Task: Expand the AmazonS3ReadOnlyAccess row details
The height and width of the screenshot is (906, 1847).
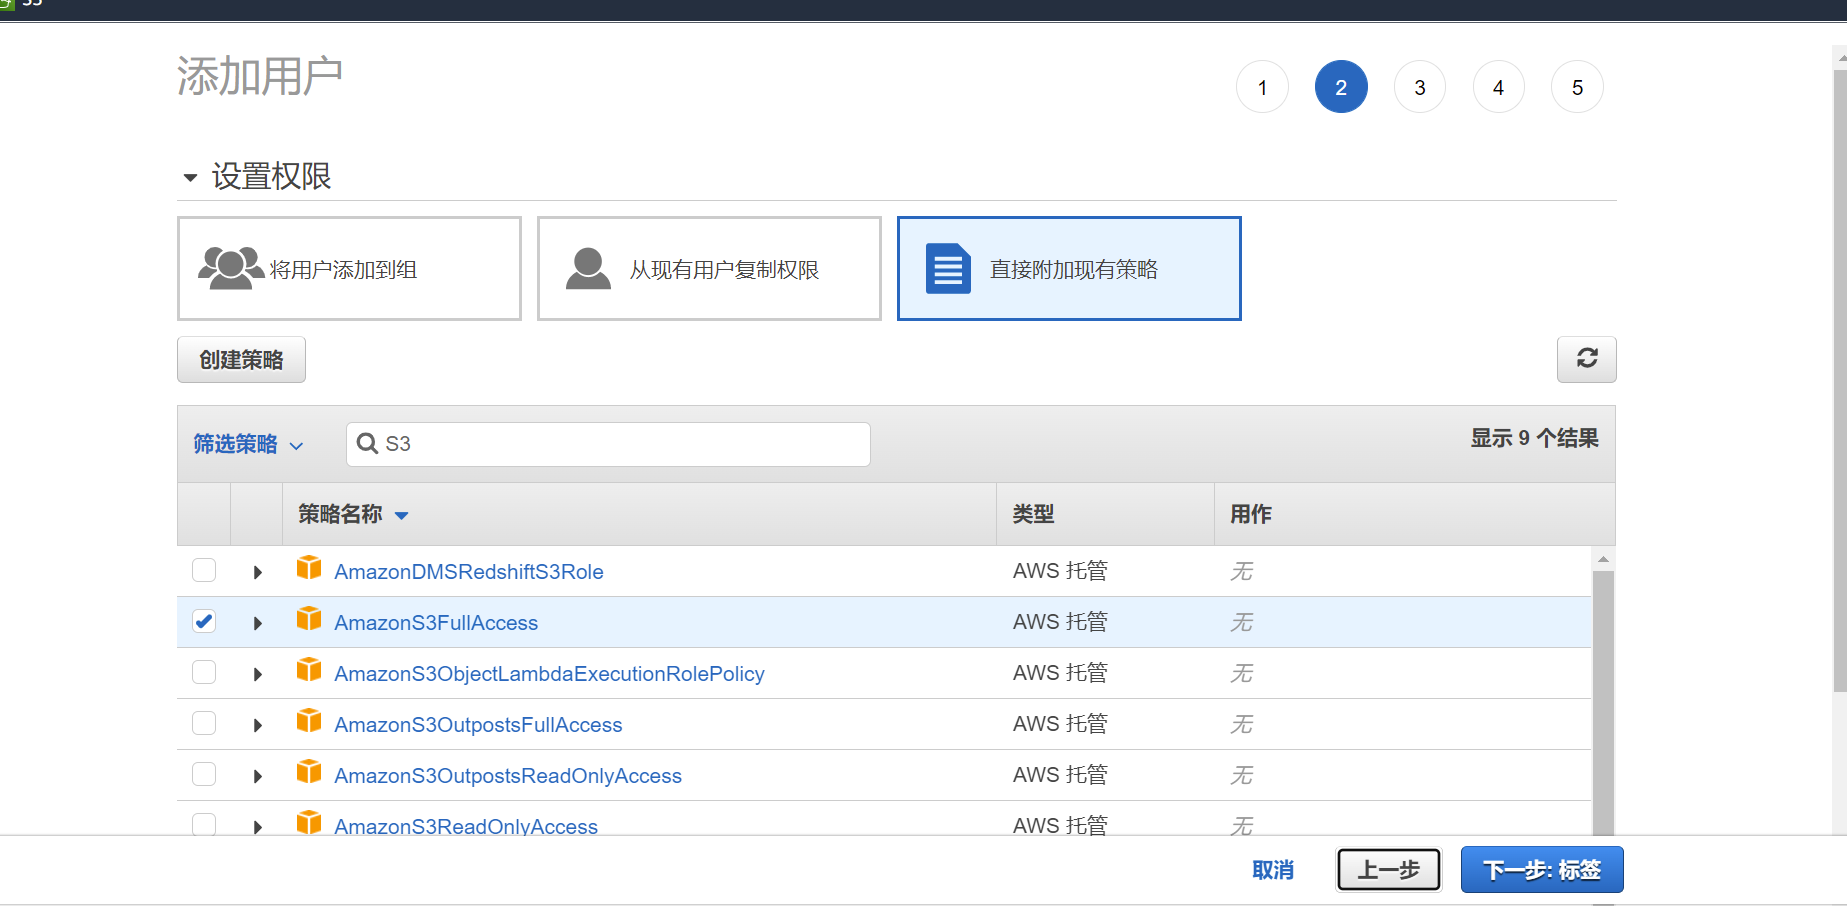Action: [257, 826]
